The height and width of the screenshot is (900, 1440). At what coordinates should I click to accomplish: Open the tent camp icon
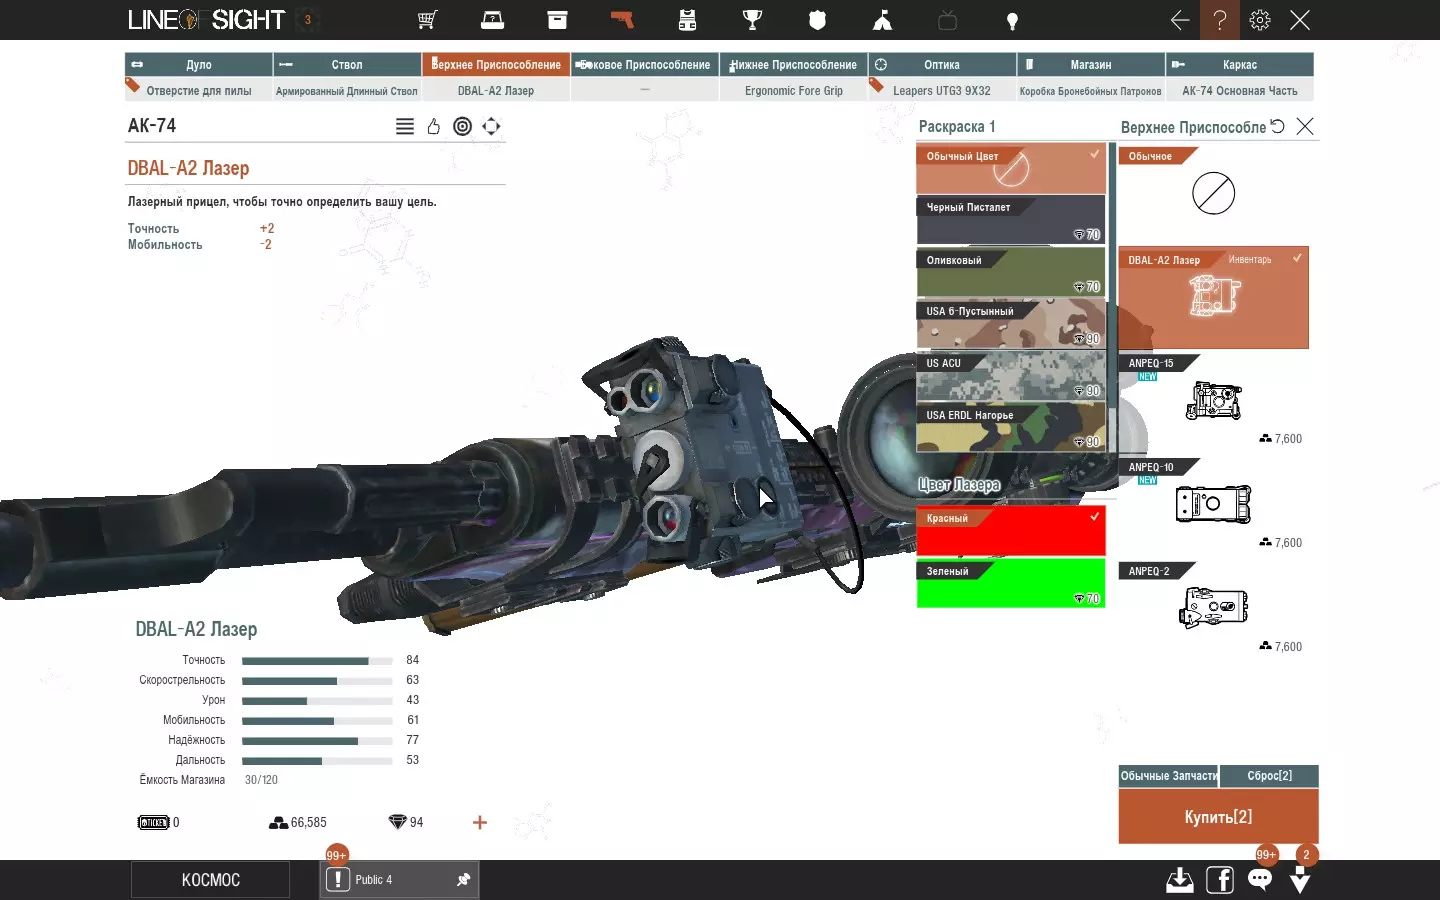pyautogui.click(x=882, y=20)
